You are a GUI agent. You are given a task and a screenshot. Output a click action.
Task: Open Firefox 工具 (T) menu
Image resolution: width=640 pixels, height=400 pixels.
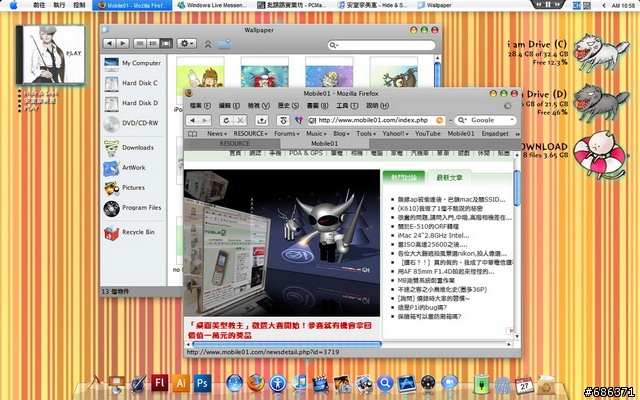tap(347, 106)
